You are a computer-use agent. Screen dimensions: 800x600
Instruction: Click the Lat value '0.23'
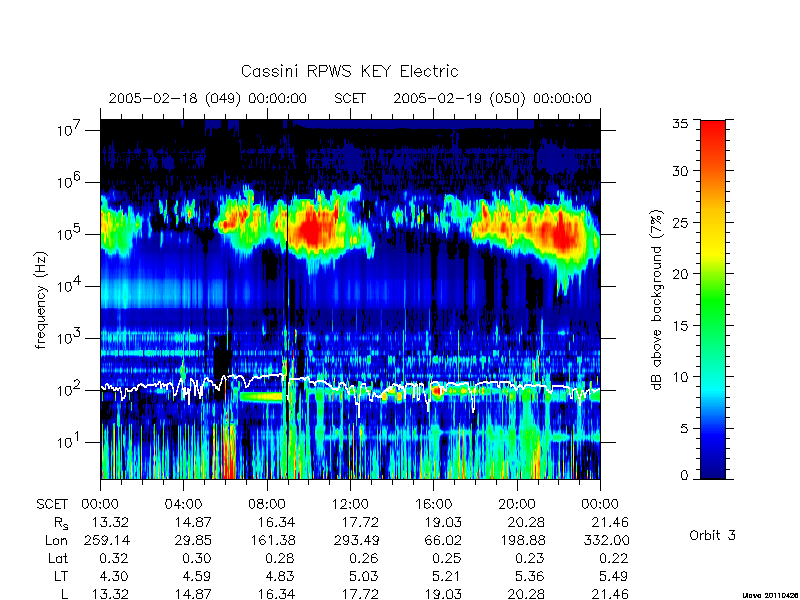(x=530, y=558)
